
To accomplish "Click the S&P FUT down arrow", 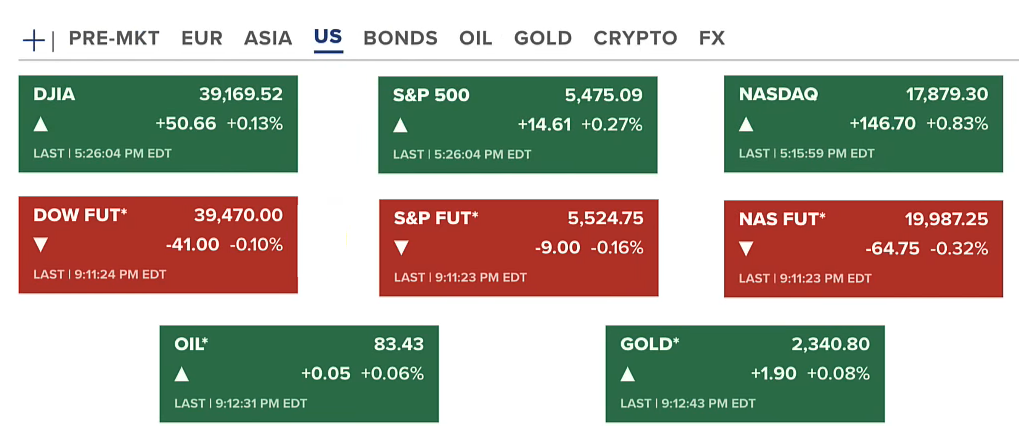I will (x=401, y=248).
